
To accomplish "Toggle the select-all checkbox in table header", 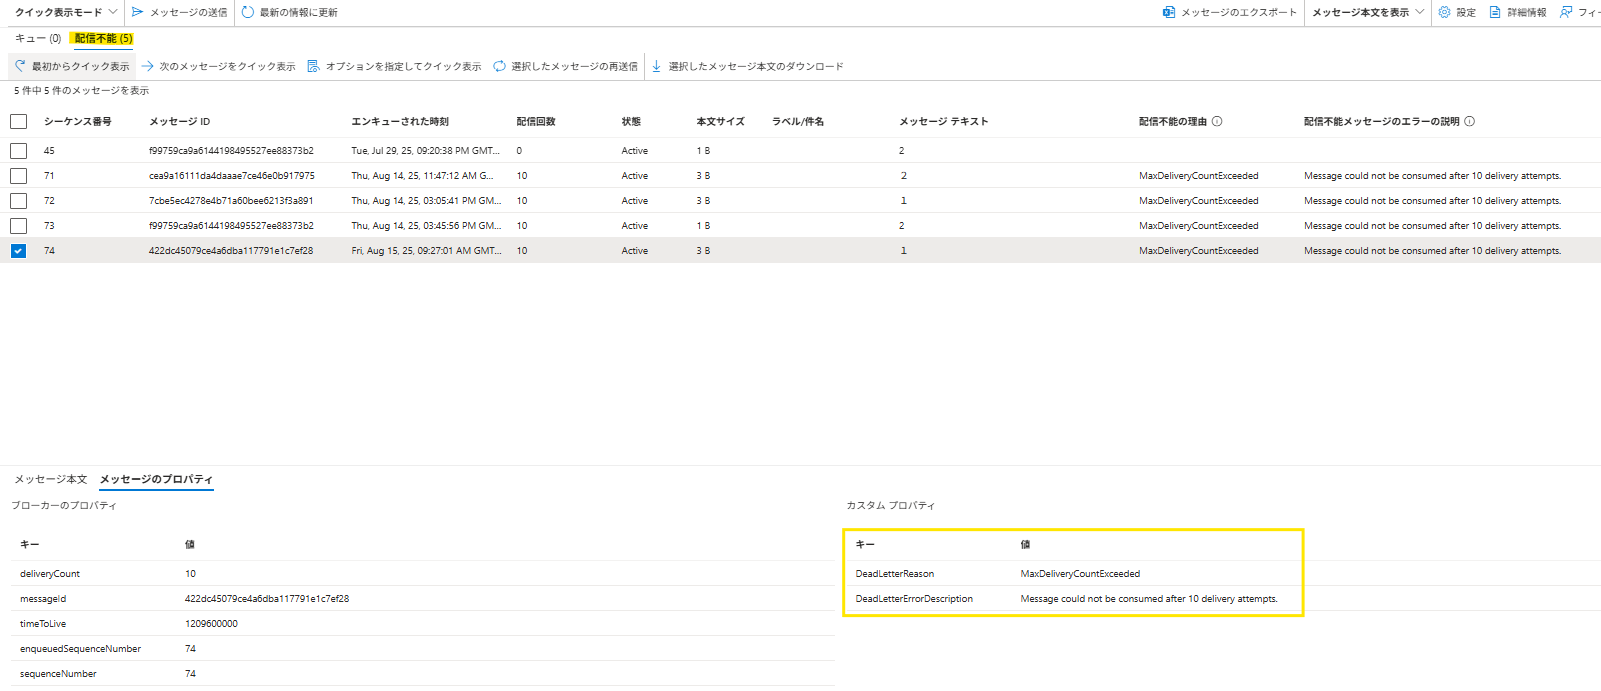I will pyautogui.click(x=18, y=121).
